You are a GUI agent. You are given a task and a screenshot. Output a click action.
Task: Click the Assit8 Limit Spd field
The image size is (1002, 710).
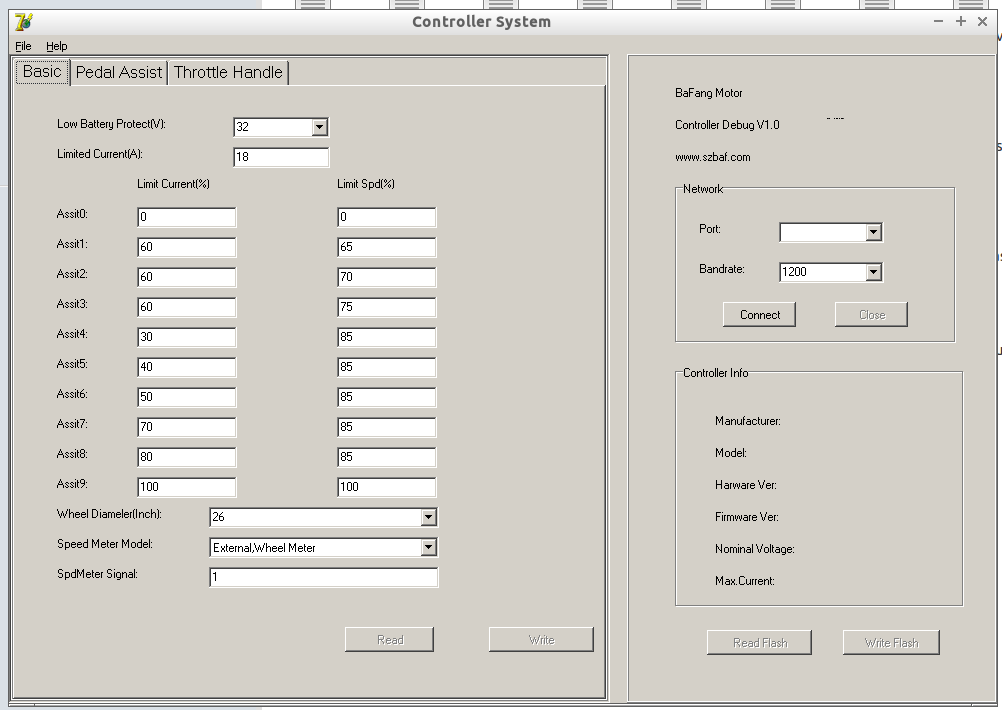click(x=387, y=457)
